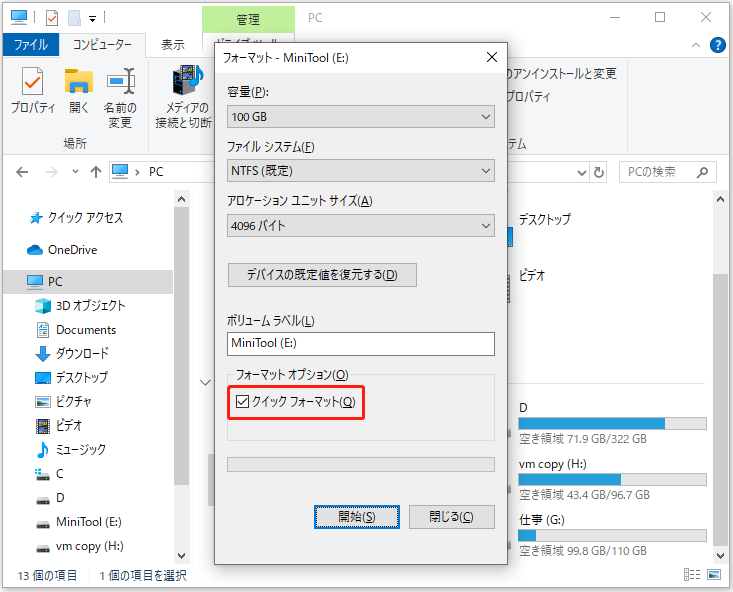The height and width of the screenshot is (592, 733).
Task: Select drive D in navigation pane
Action: point(60,498)
